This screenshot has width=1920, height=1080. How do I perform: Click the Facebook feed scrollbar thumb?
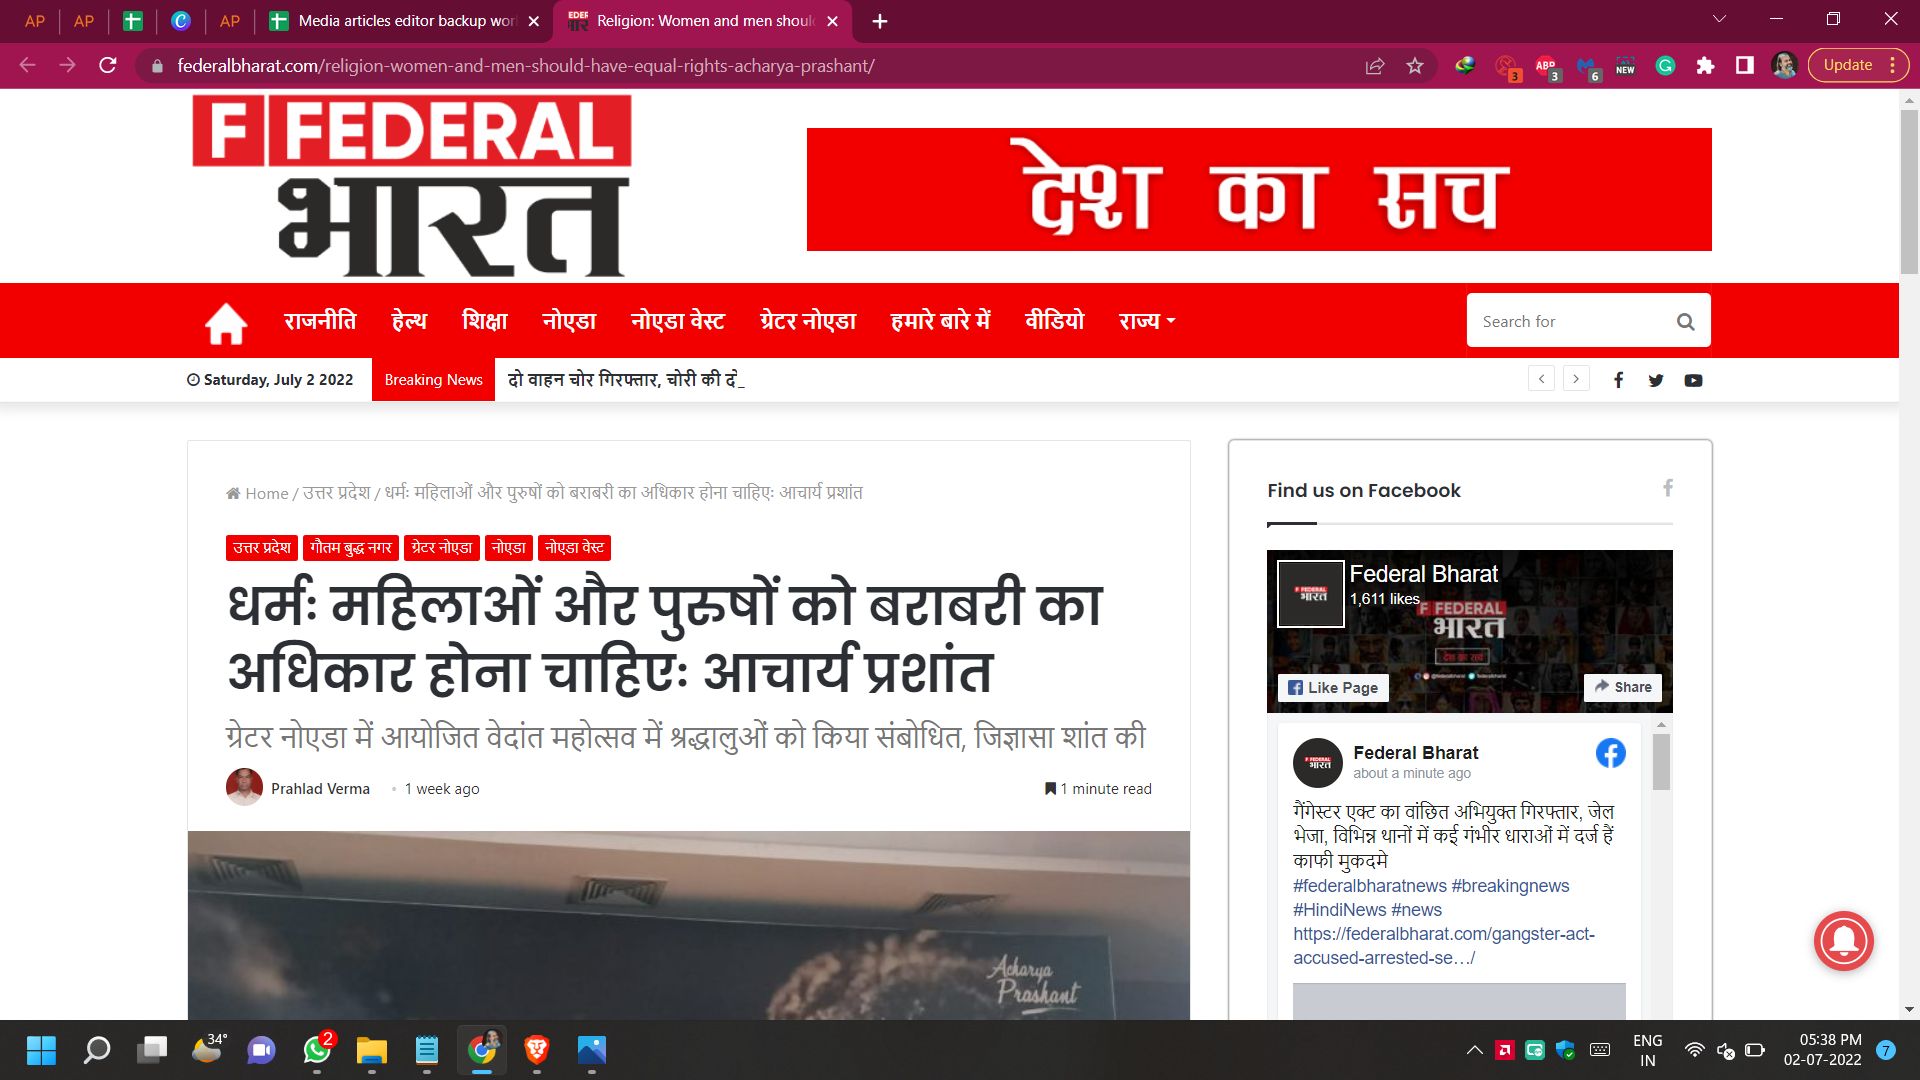click(1661, 762)
